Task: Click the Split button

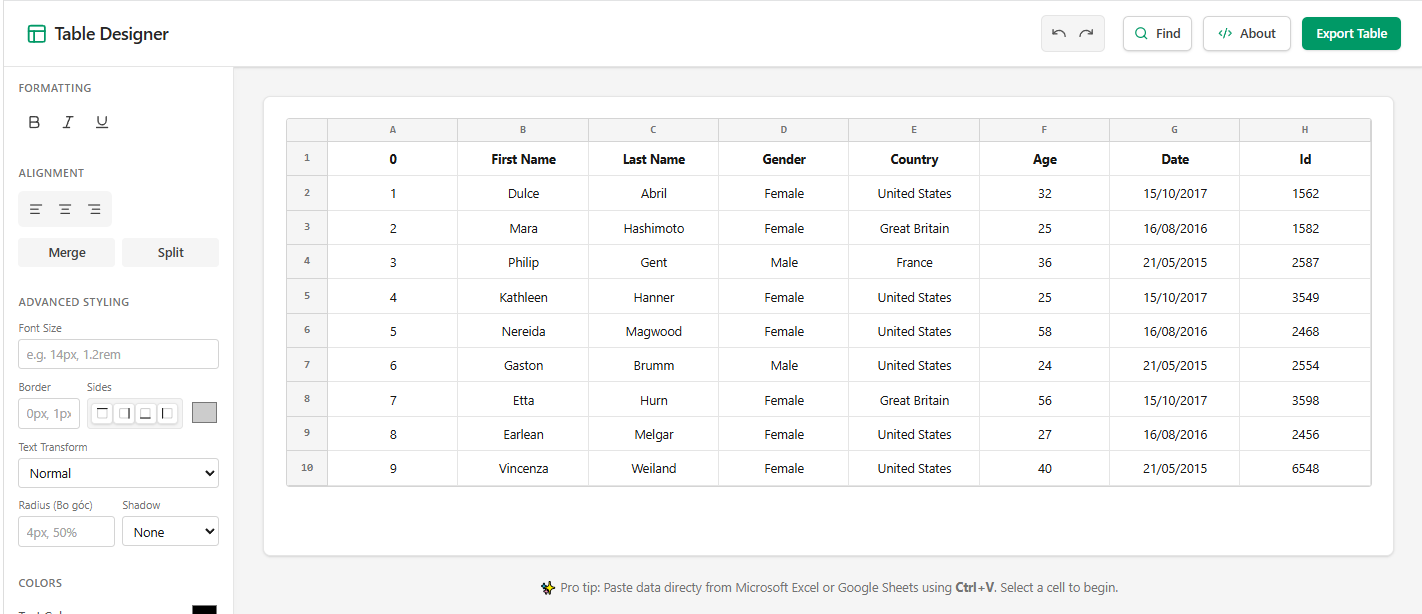Action: click(170, 253)
